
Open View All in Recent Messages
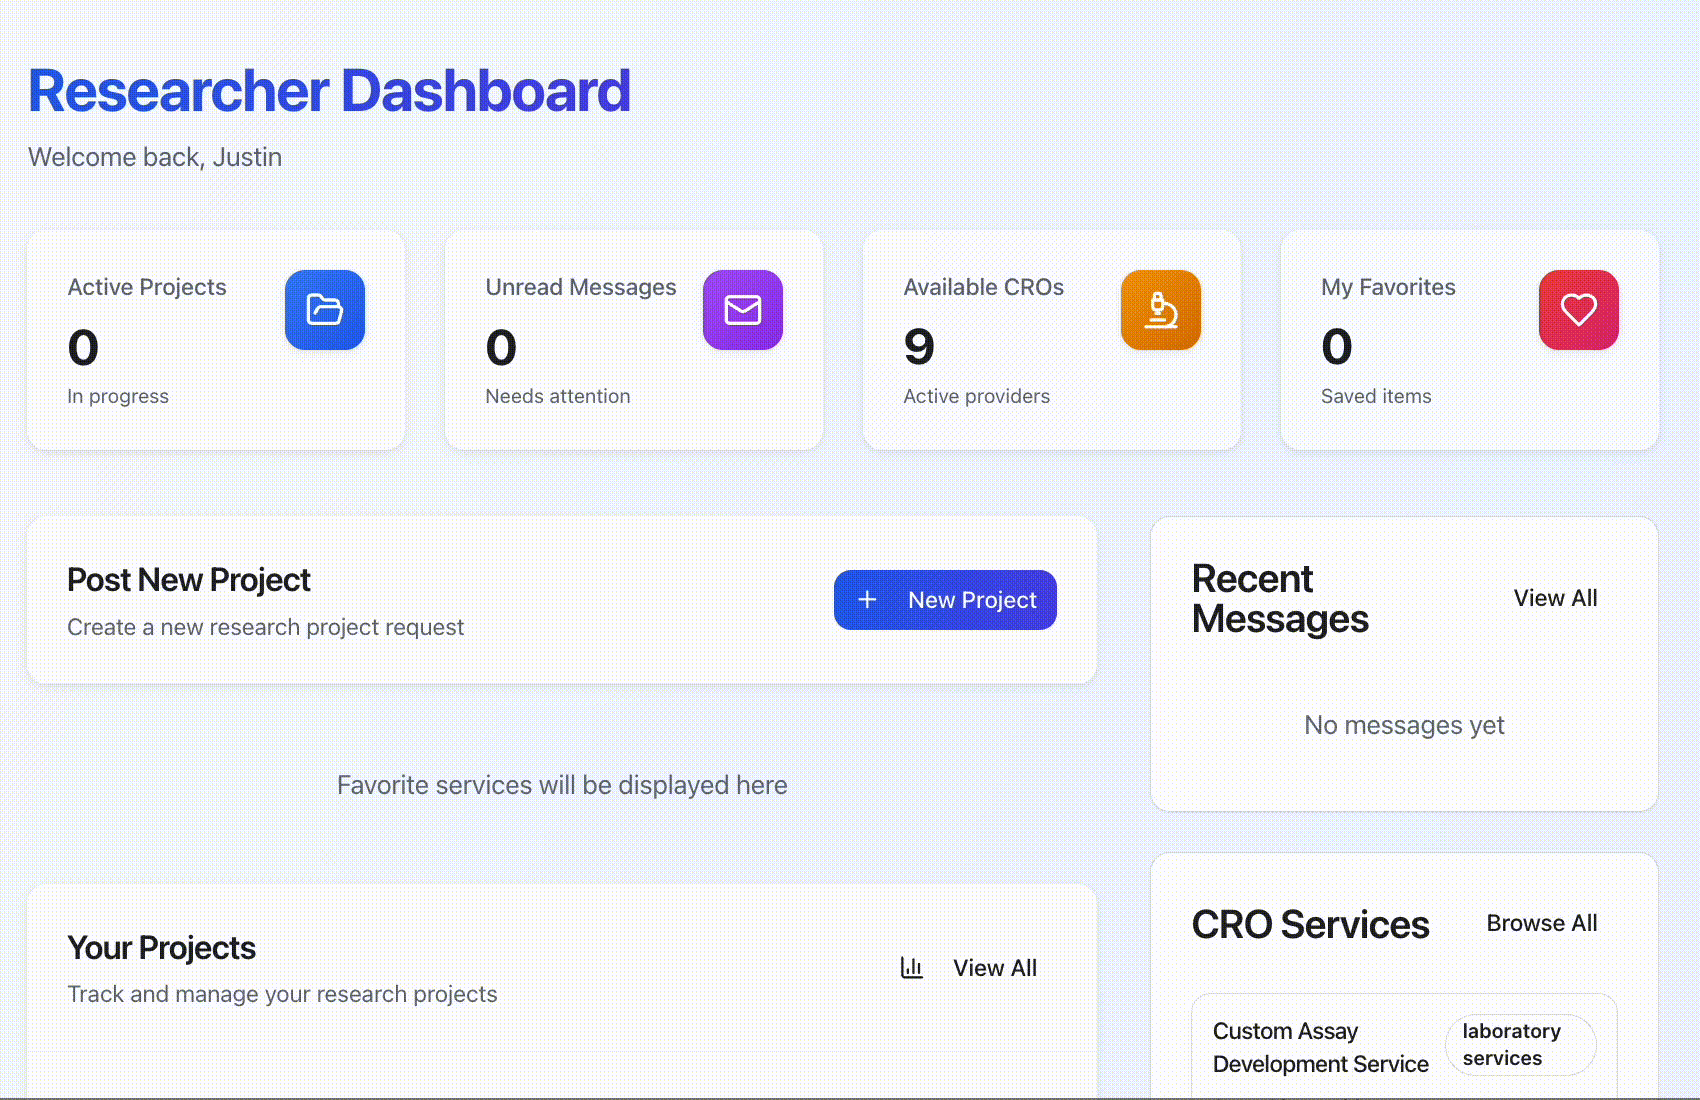pos(1555,598)
